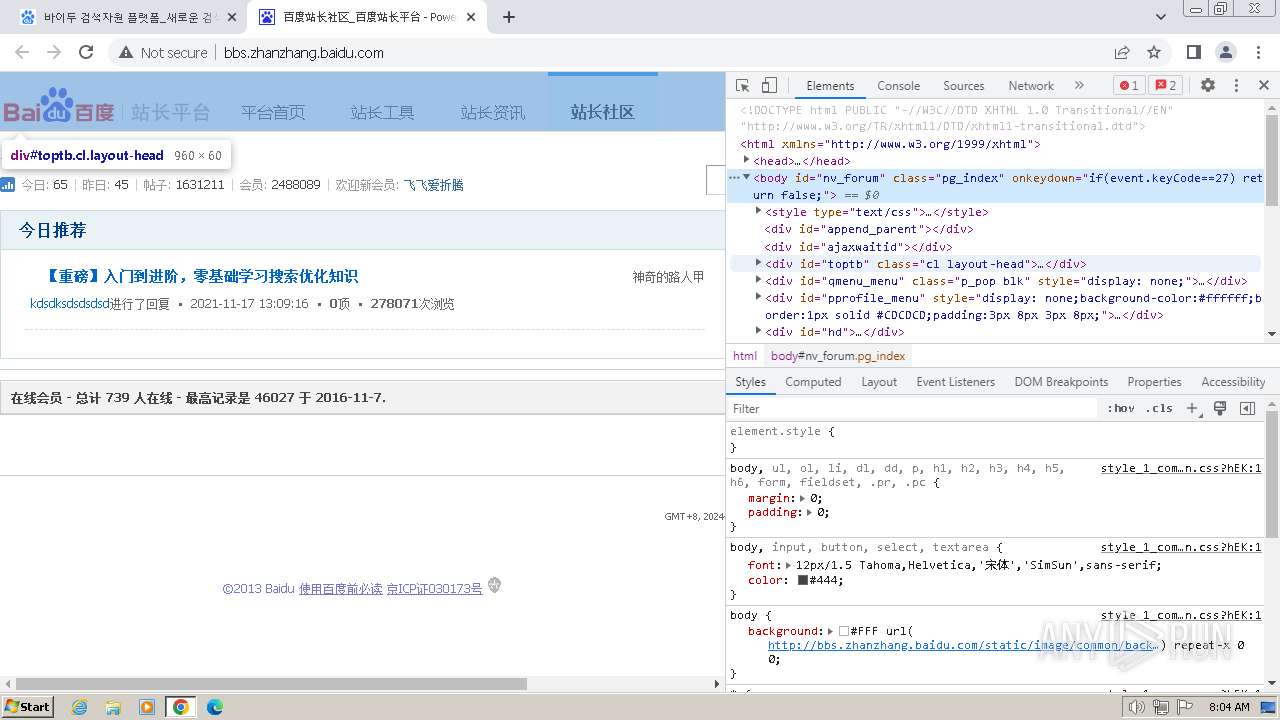
Task: Collapse the body nv_forum element node
Action: pos(746,177)
